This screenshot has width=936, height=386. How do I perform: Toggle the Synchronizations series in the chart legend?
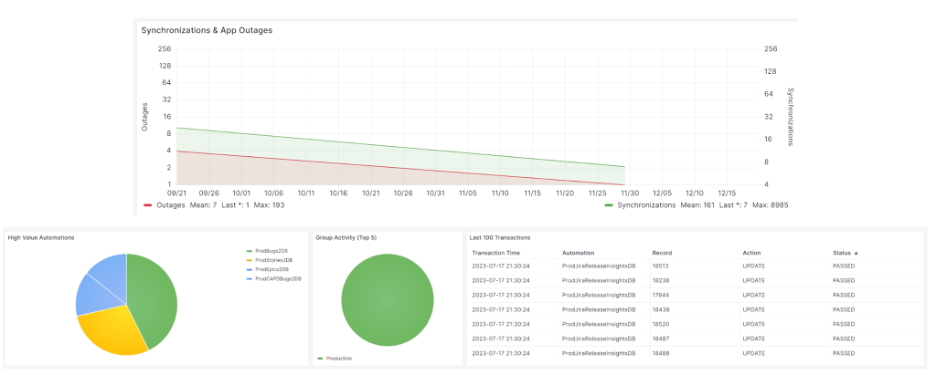tap(646, 205)
